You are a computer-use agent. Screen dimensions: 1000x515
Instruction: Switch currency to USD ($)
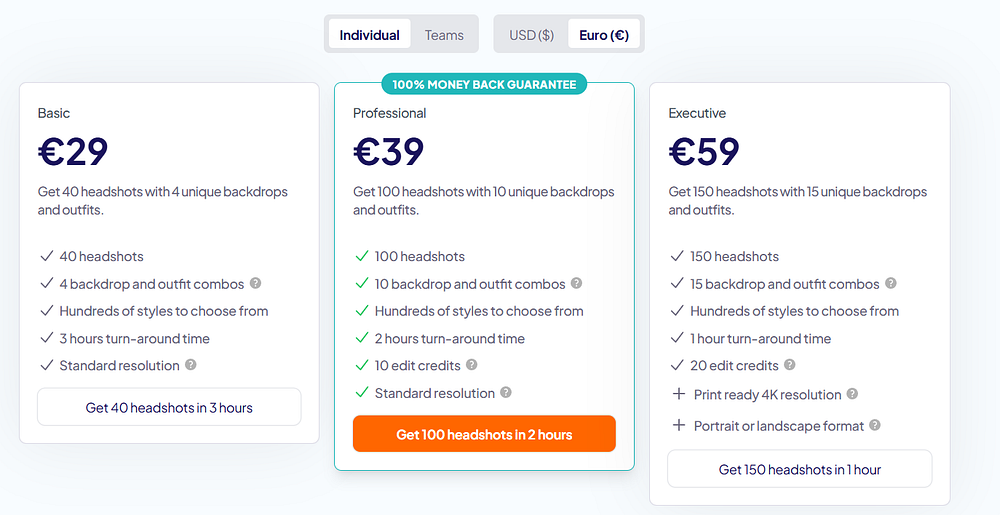pos(531,35)
